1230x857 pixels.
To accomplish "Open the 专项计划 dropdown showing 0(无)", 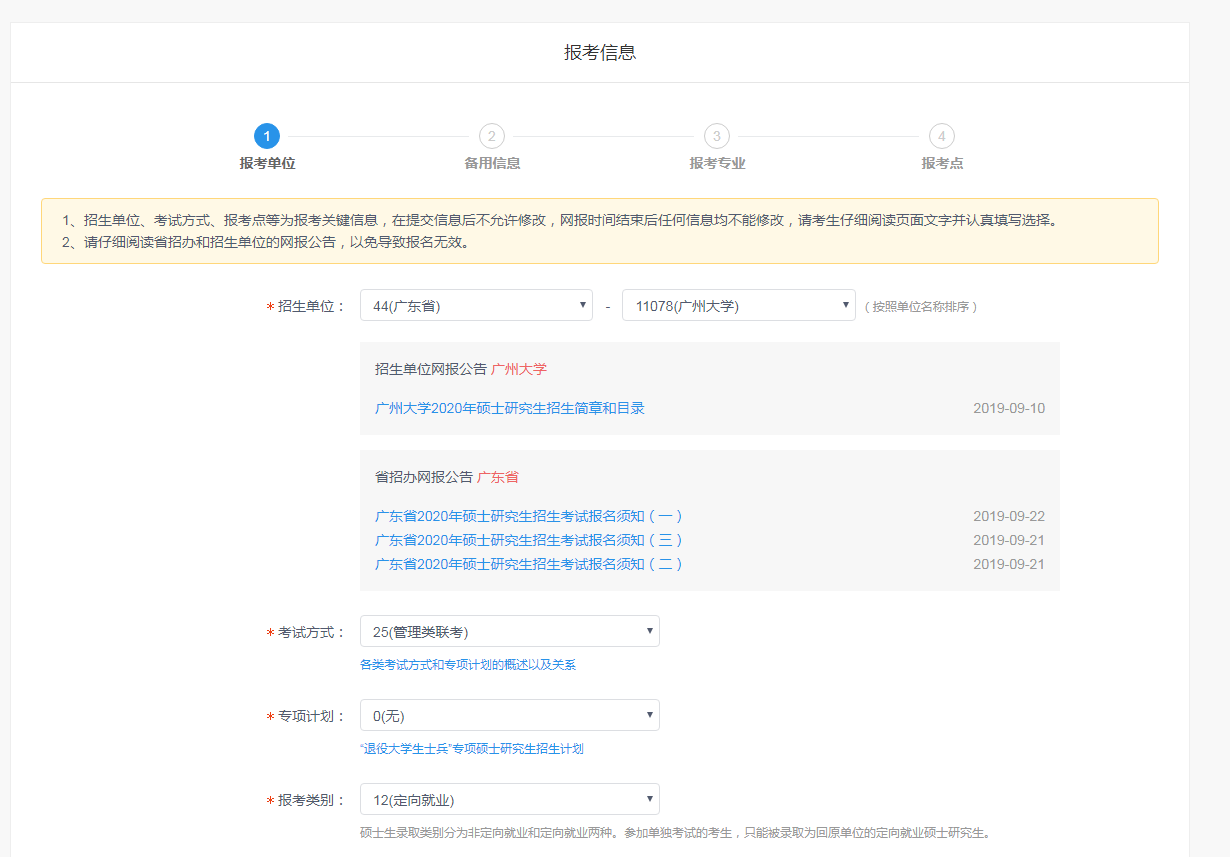I will click(510, 714).
